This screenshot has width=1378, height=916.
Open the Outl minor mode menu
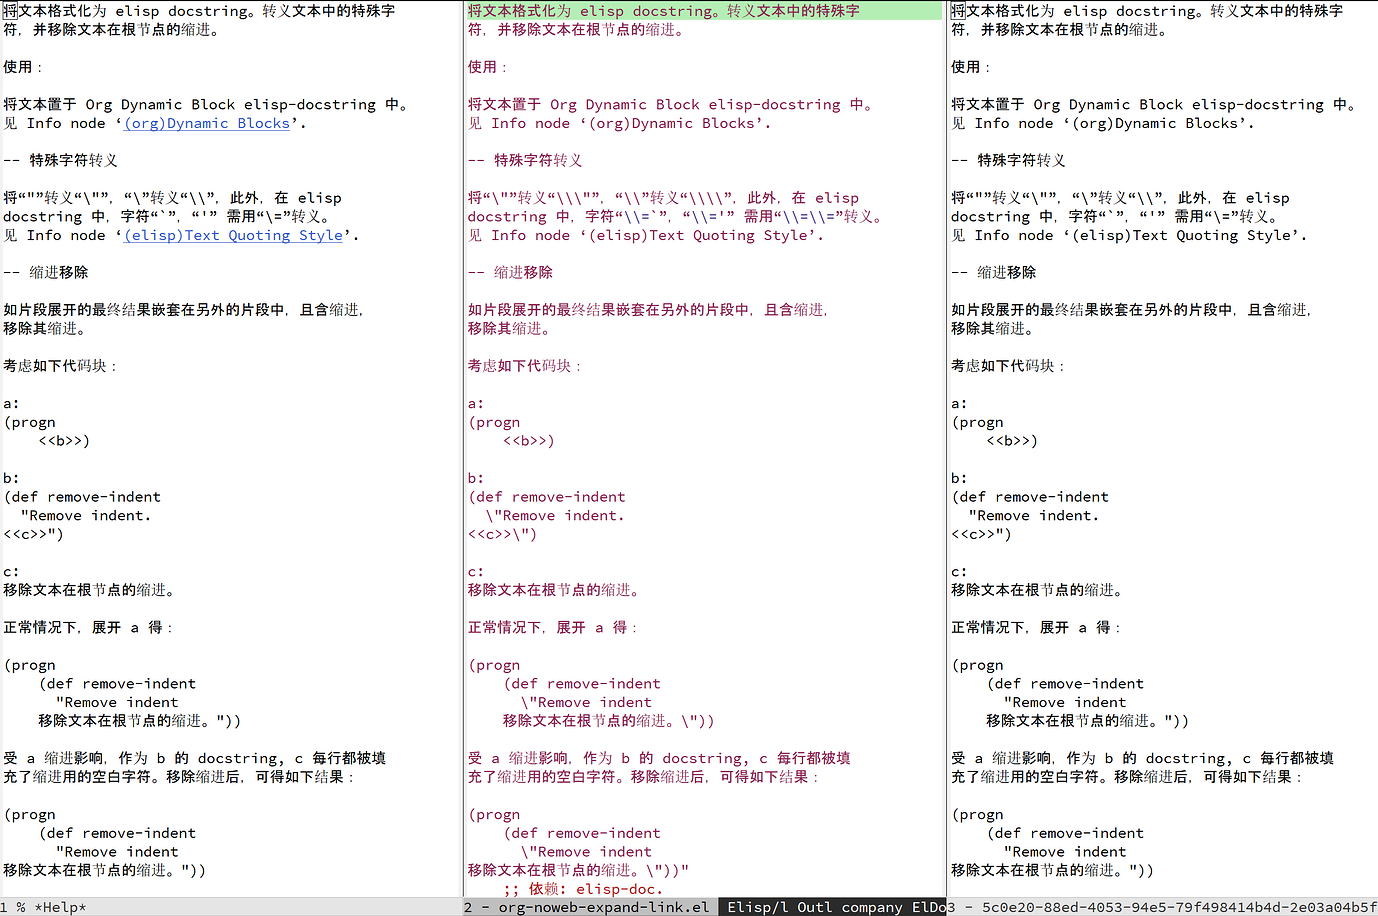812,907
